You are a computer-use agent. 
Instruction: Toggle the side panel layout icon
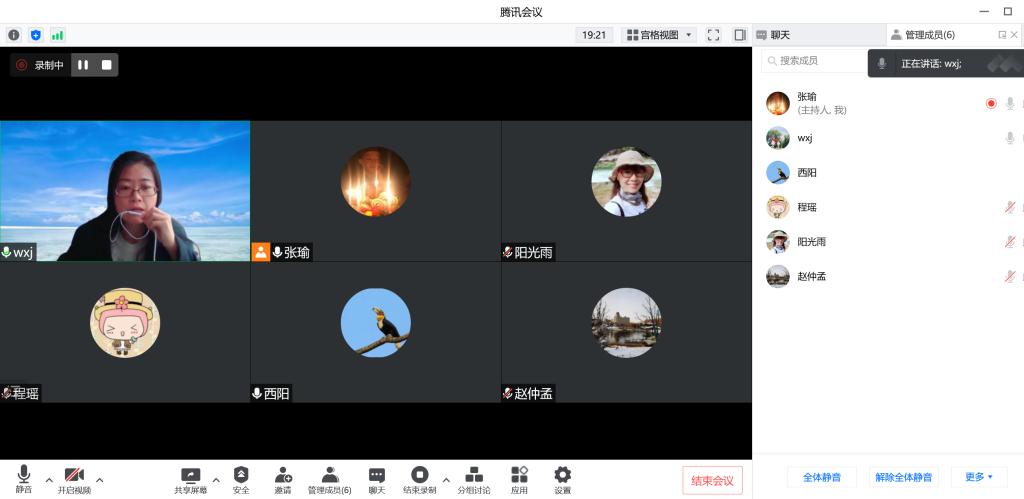click(x=739, y=35)
